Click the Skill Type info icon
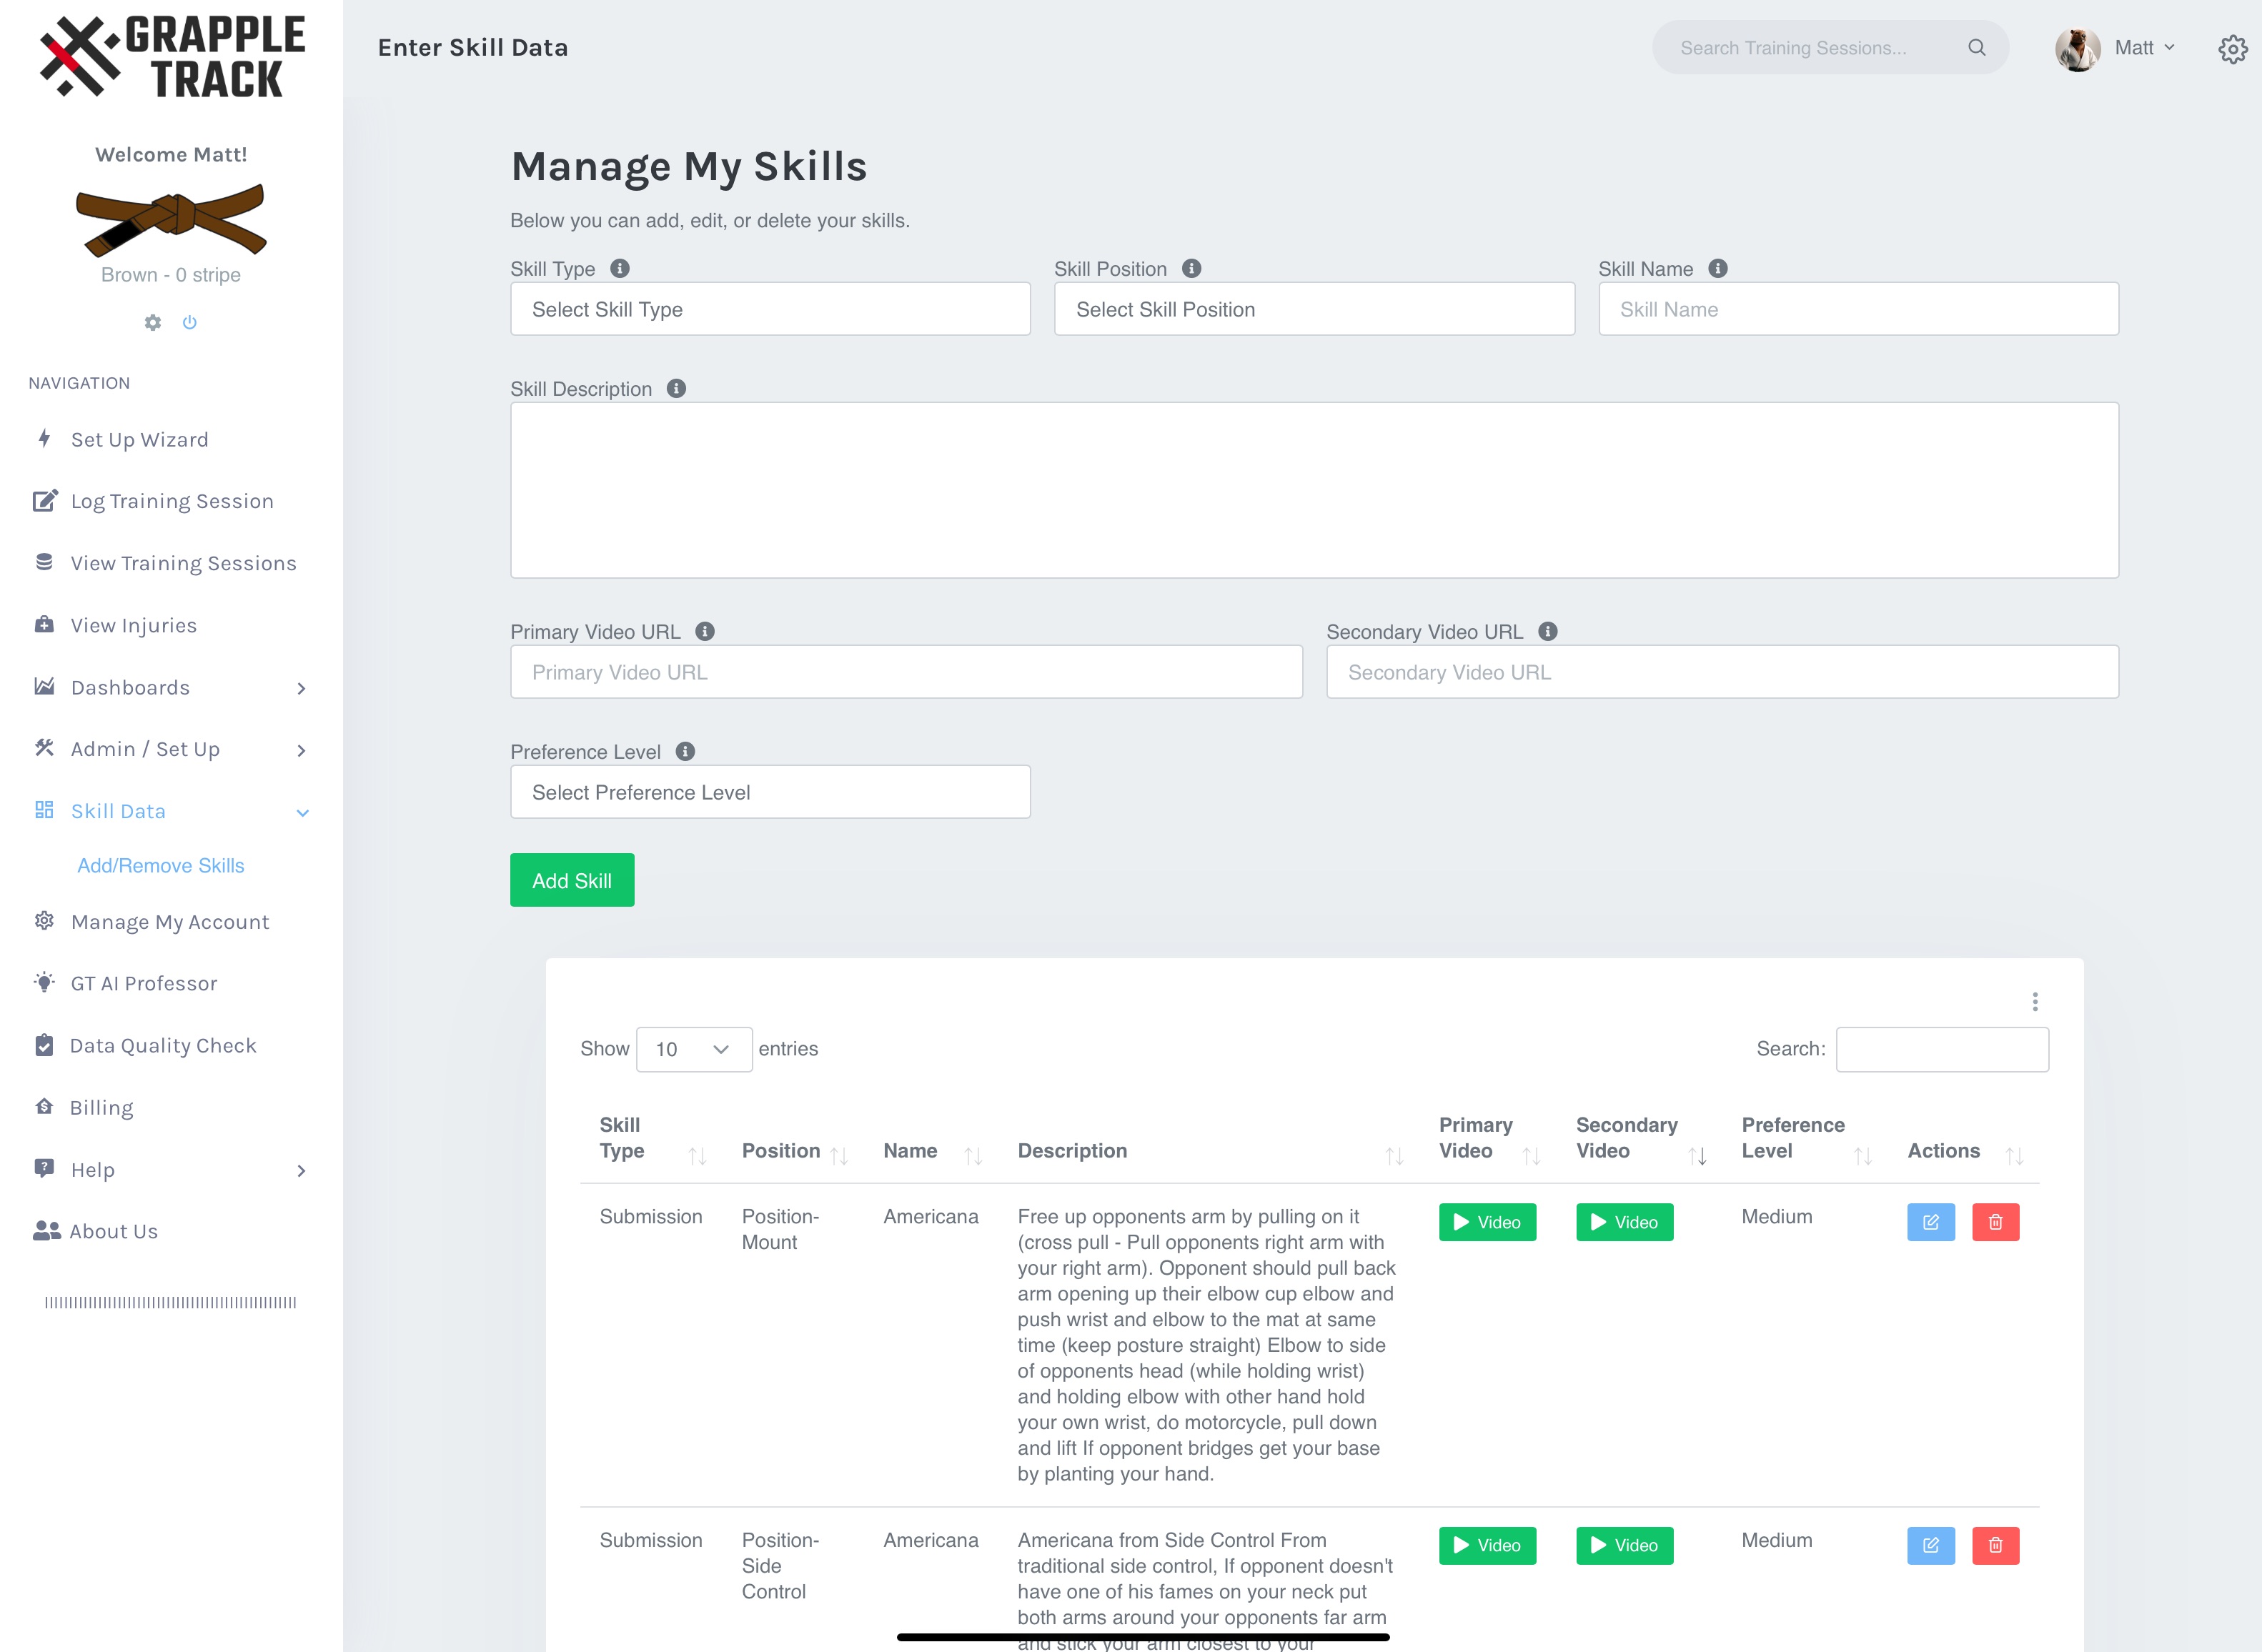The image size is (2262, 1652). [620, 269]
